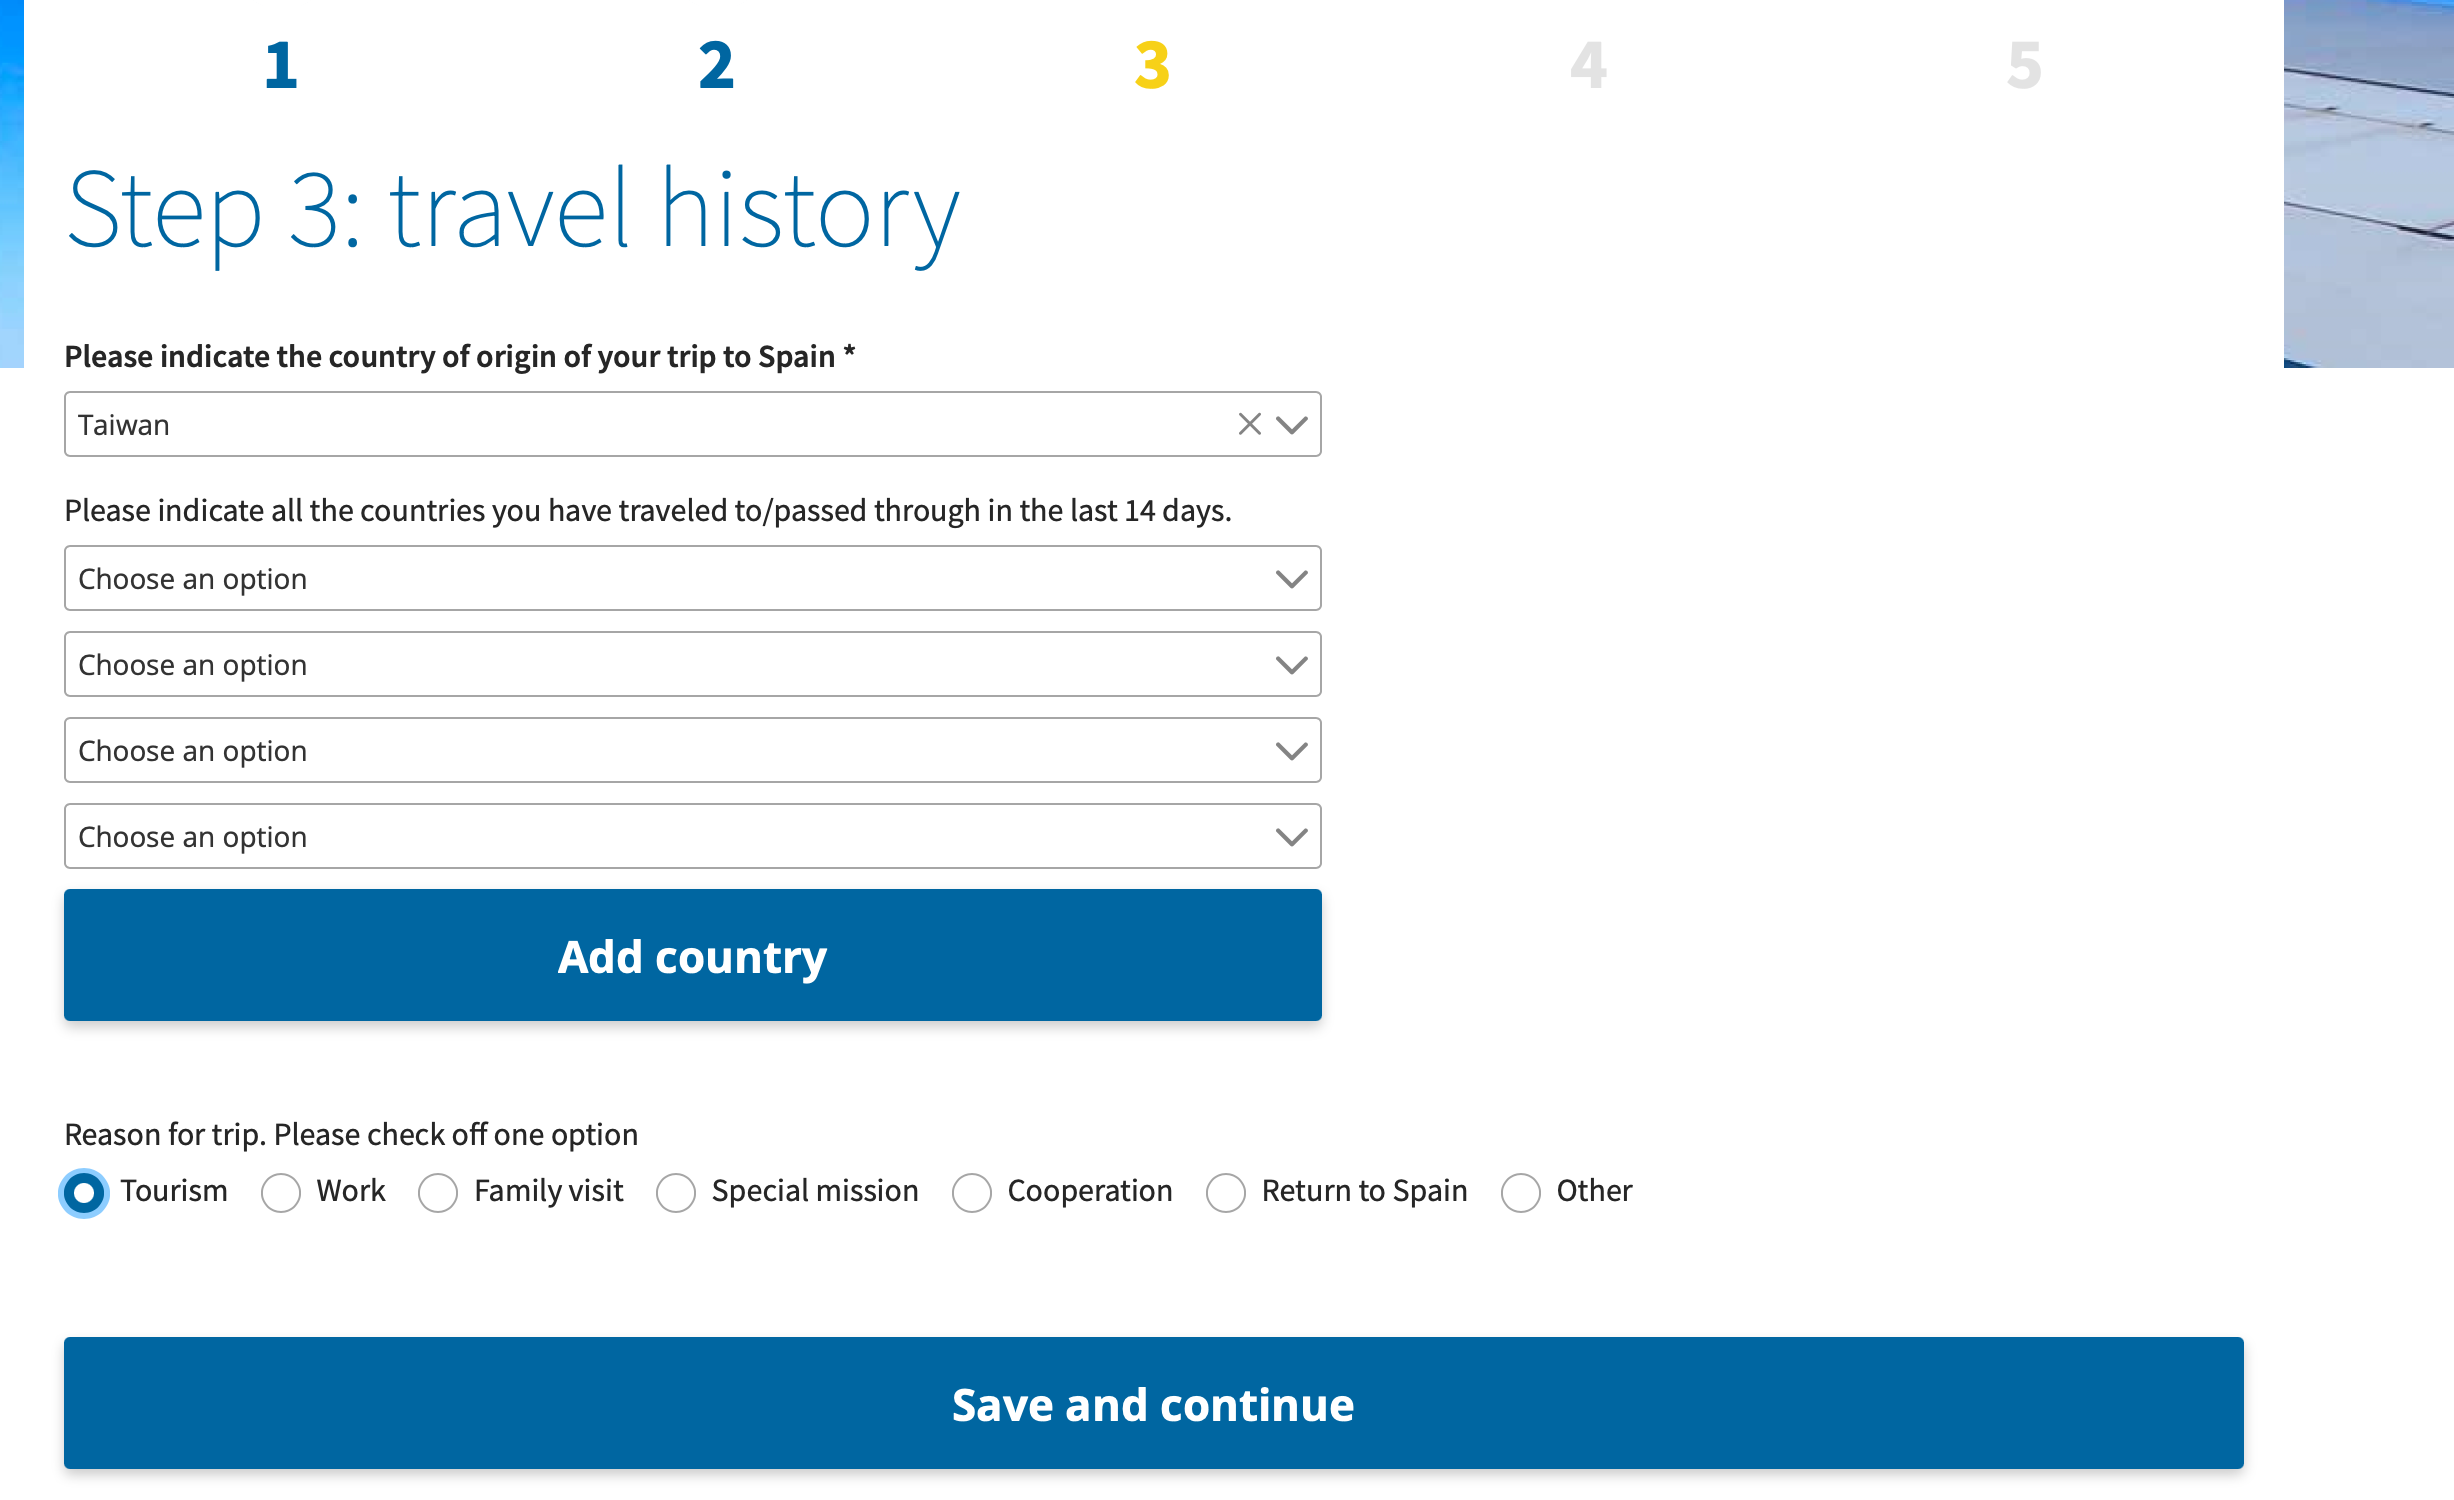Click the Add country button
This screenshot has height=1500, width=2454.
tap(694, 955)
